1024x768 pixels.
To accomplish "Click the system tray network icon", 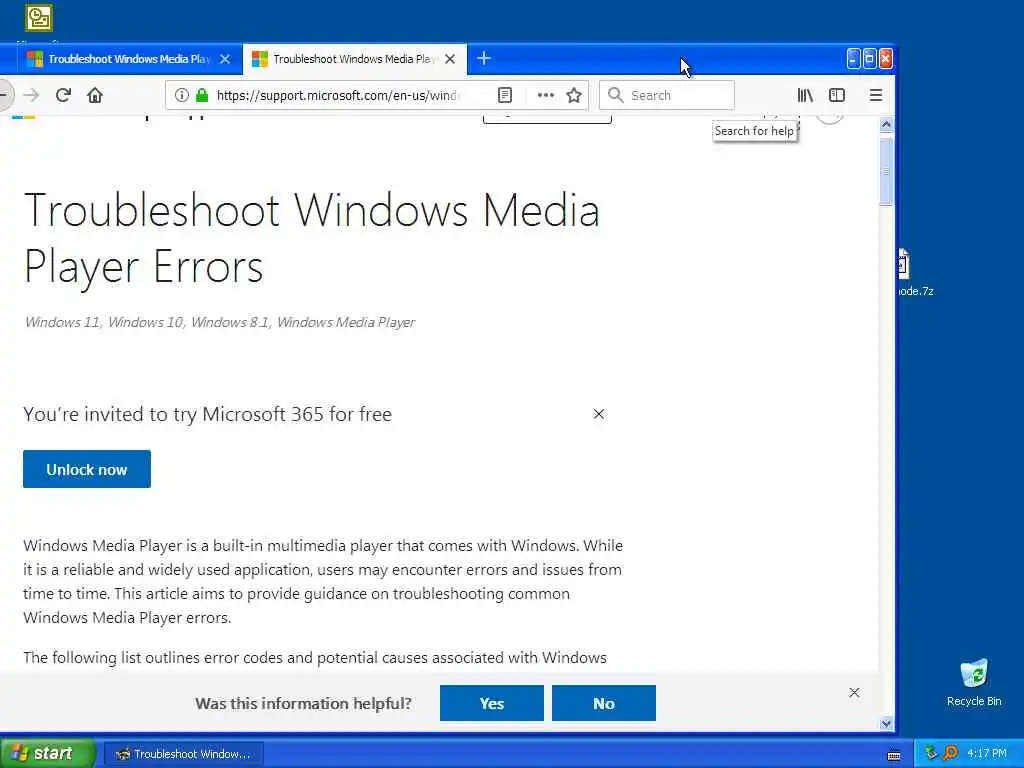I will [x=931, y=754].
